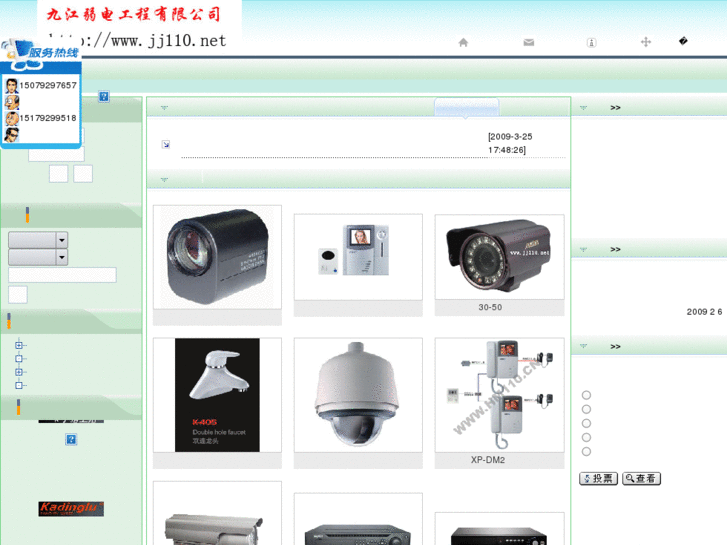
Task: Click the second tree node box in the left tree
Action: (19, 359)
